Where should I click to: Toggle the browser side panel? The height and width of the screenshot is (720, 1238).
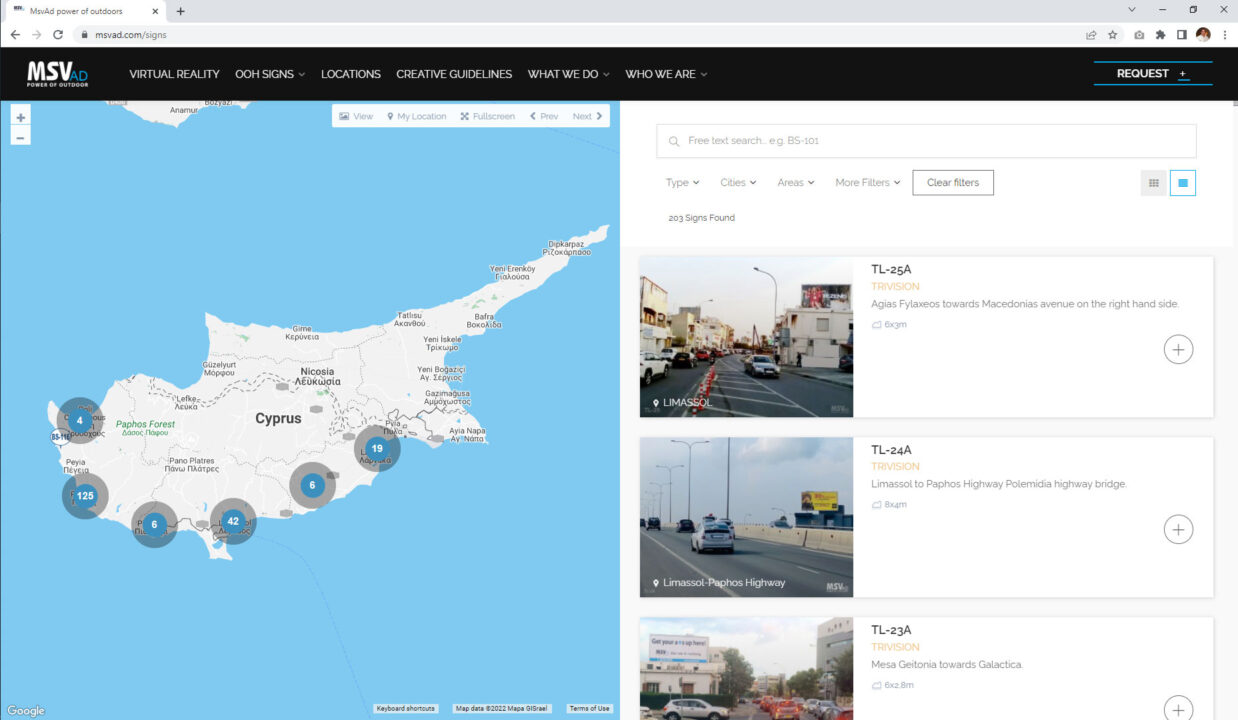click(x=1181, y=34)
